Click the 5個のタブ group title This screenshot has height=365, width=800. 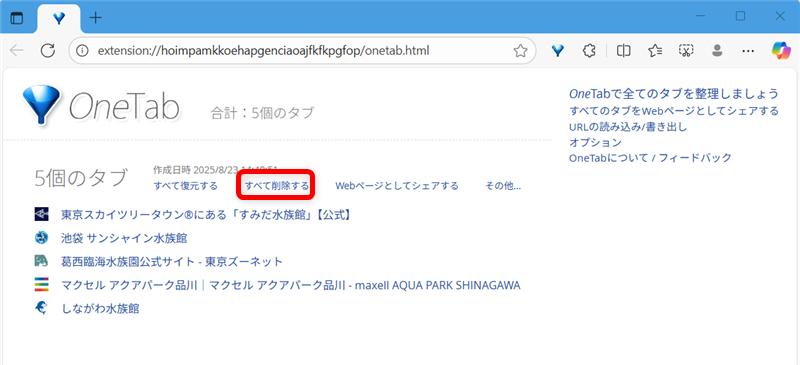(x=81, y=178)
